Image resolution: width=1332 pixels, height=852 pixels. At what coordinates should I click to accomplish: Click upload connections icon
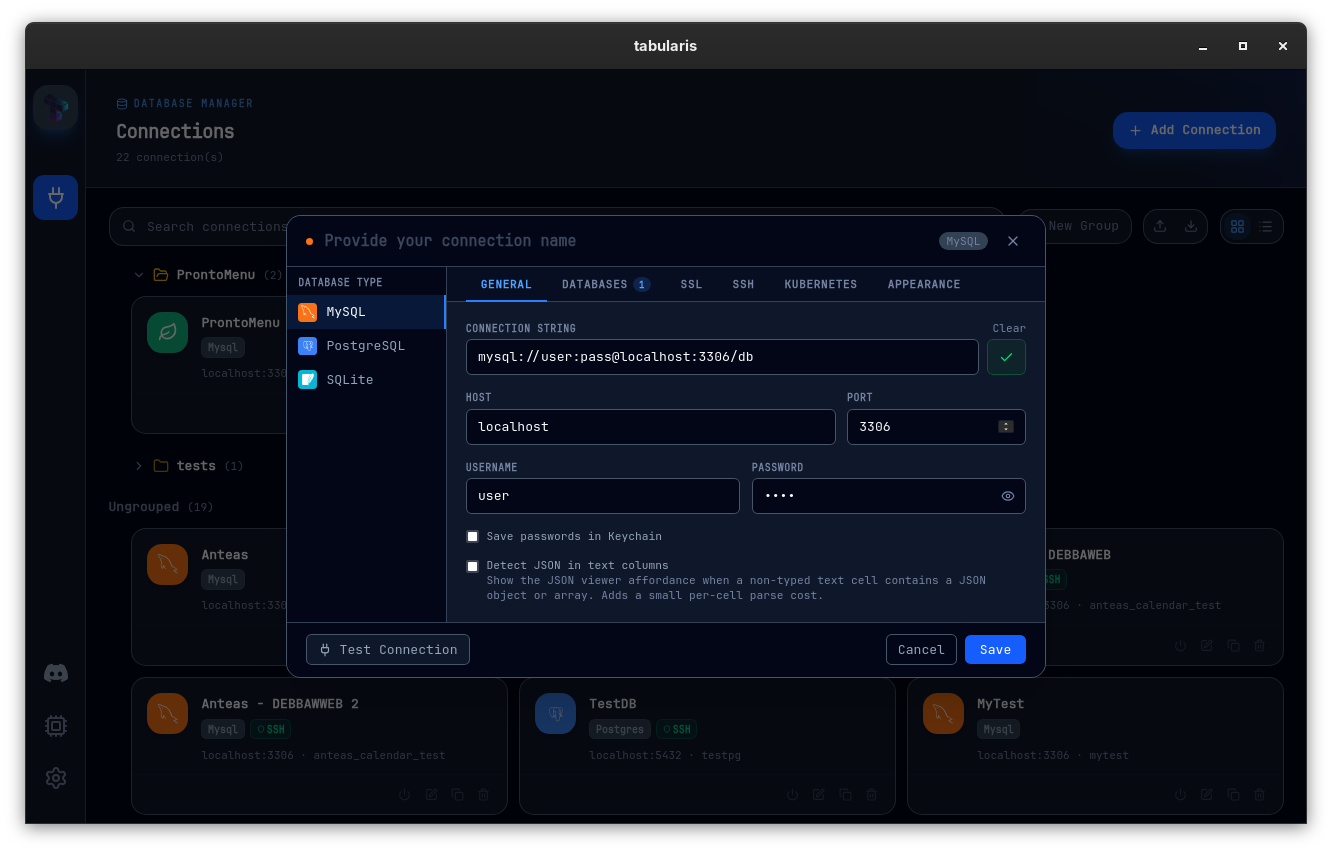[x=1160, y=226]
